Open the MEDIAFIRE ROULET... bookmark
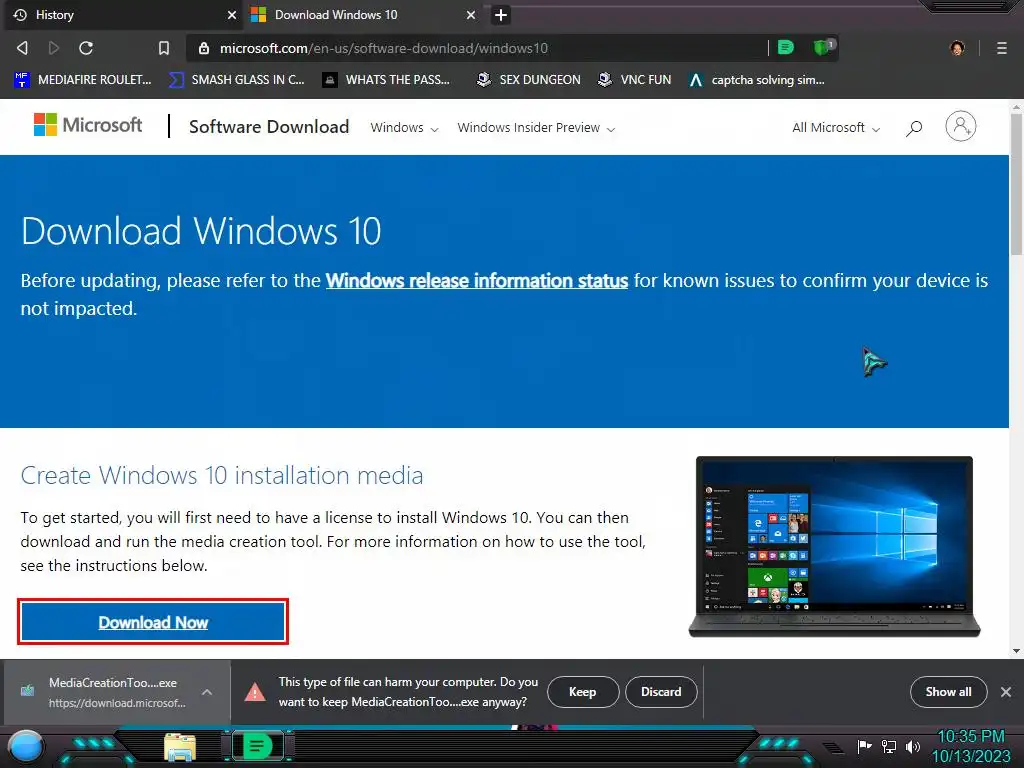Image resolution: width=1024 pixels, height=768 pixels. (83, 80)
